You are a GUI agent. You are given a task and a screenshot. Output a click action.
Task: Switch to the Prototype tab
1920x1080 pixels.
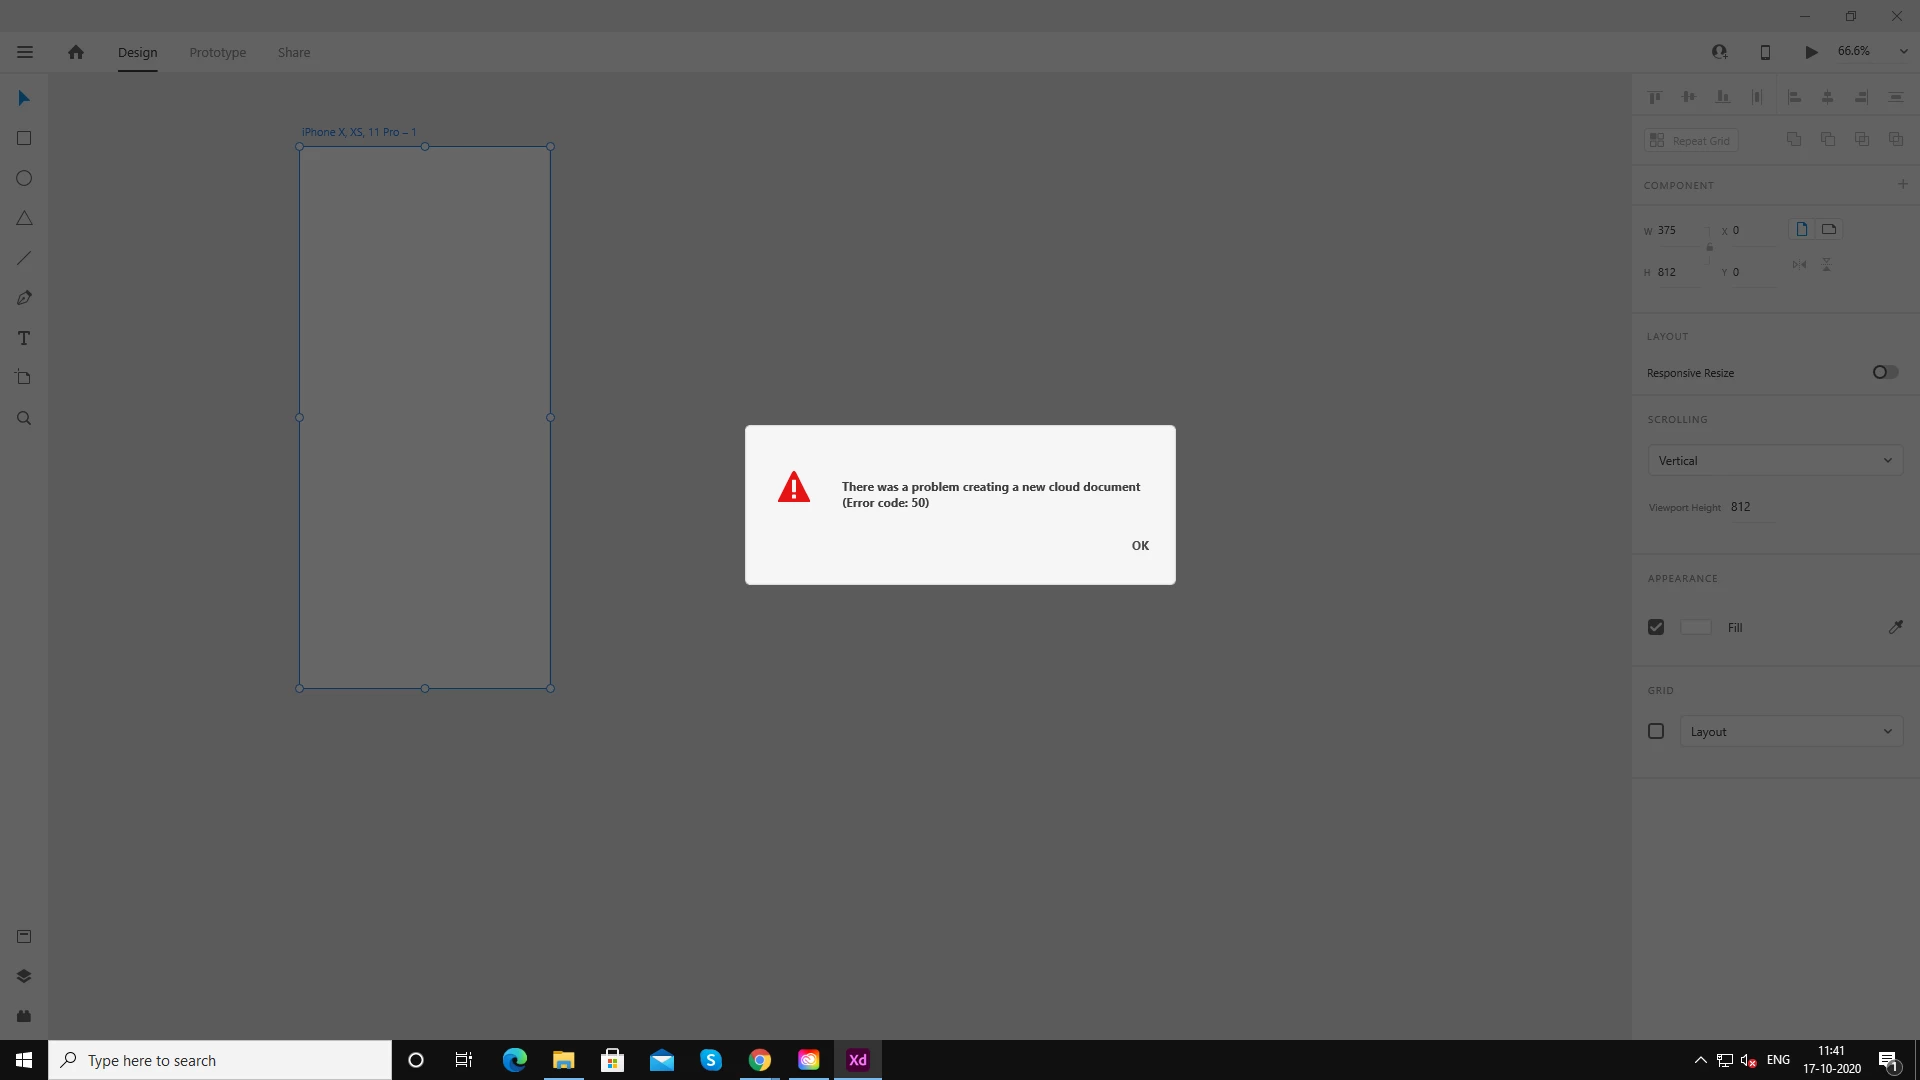click(x=217, y=52)
